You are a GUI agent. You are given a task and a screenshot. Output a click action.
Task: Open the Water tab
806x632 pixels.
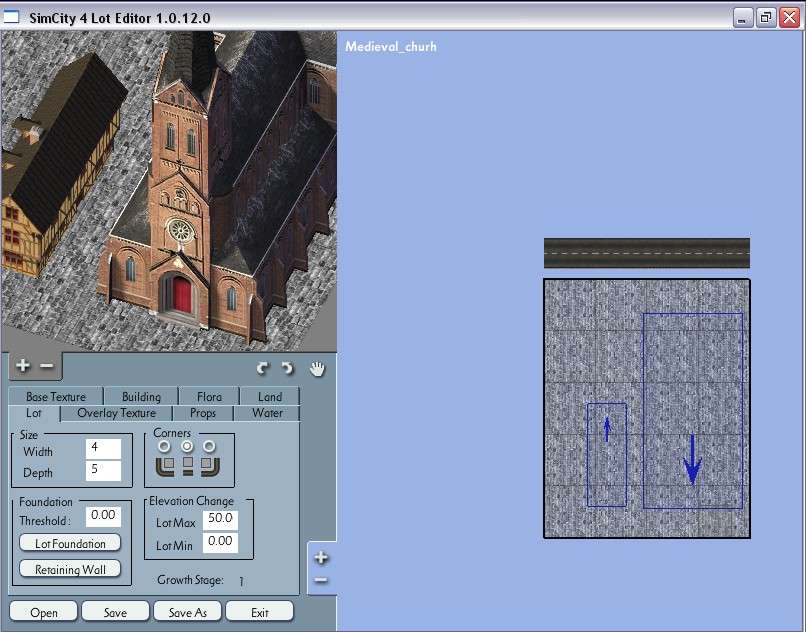[267, 413]
